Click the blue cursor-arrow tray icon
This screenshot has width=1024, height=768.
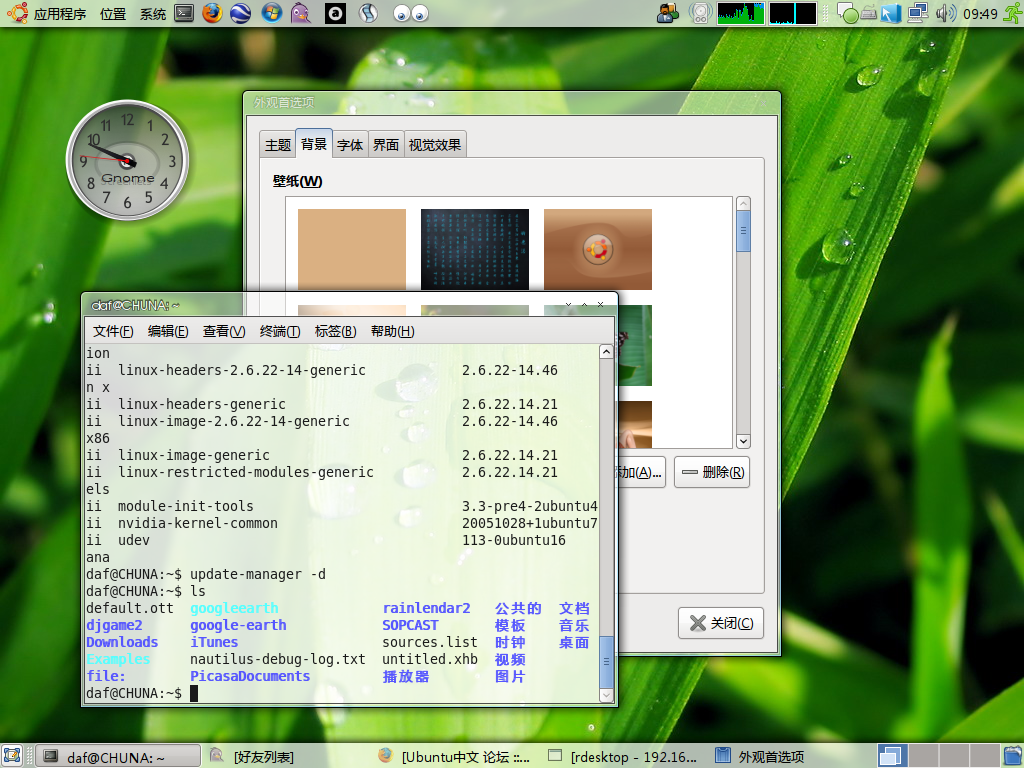point(891,13)
